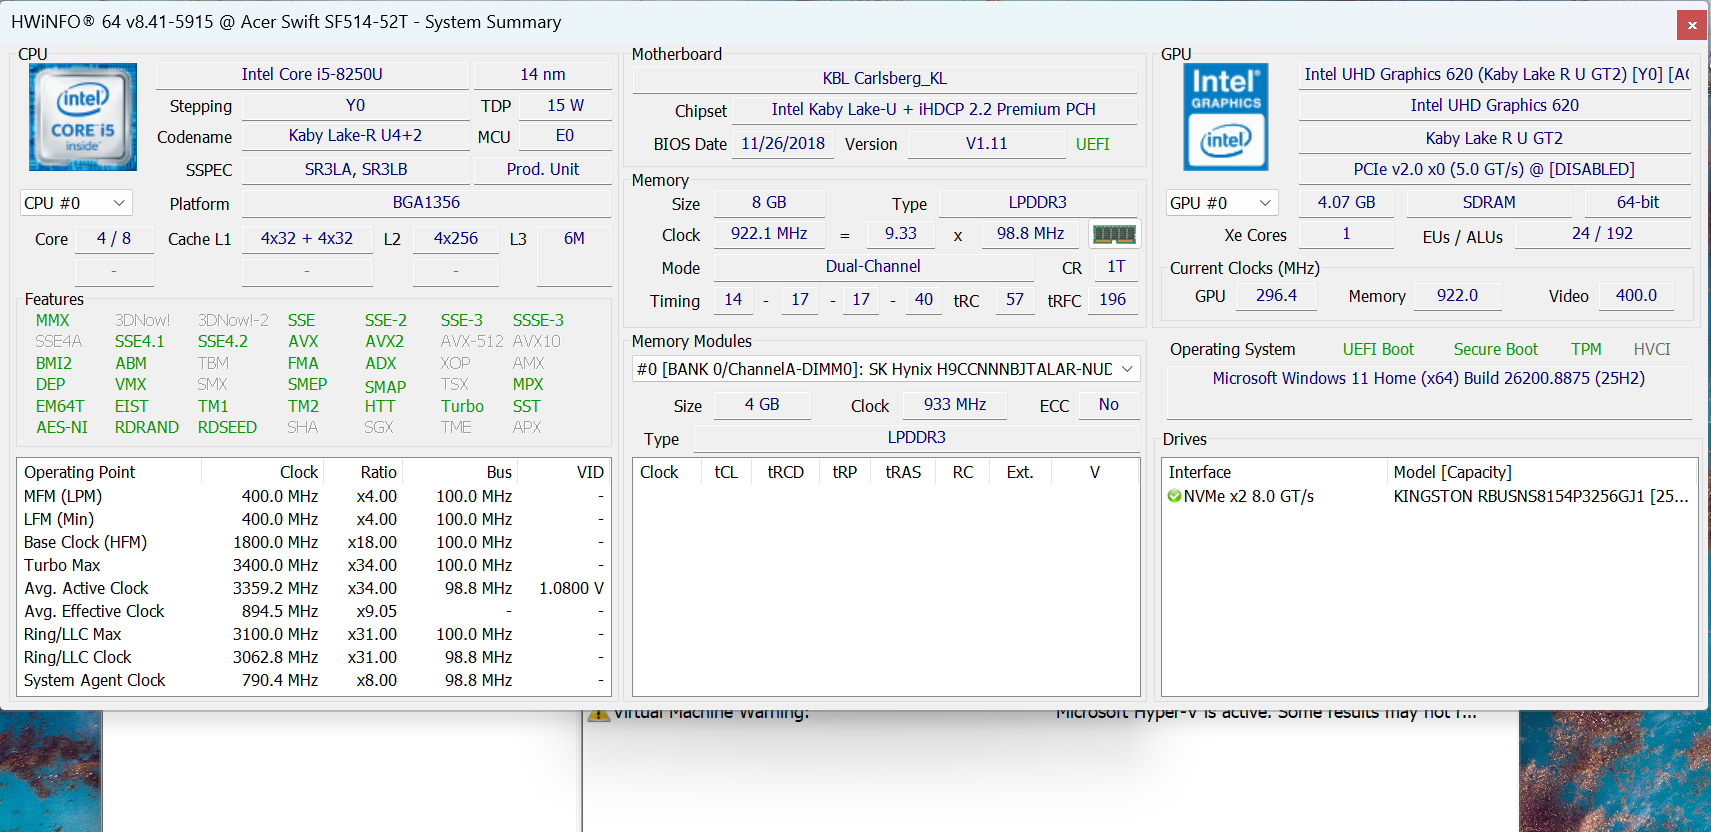Image resolution: width=1711 pixels, height=832 pixels.
Task: Click the 4 / 8 core count
Action: 114,238
